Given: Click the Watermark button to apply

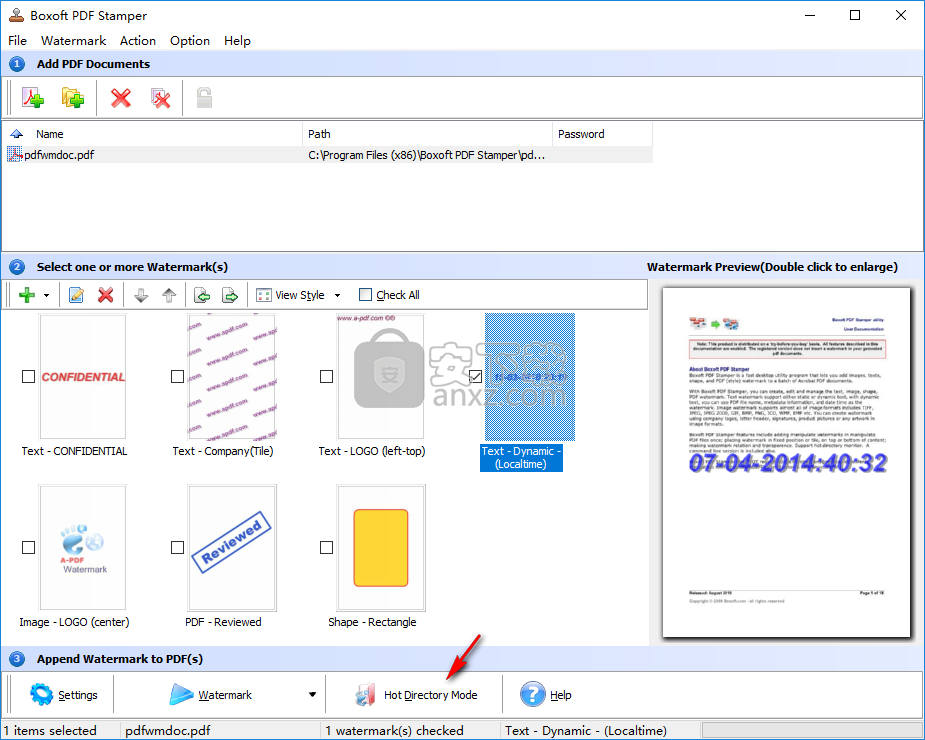Looking at the screenshot, I should point(211,695).
